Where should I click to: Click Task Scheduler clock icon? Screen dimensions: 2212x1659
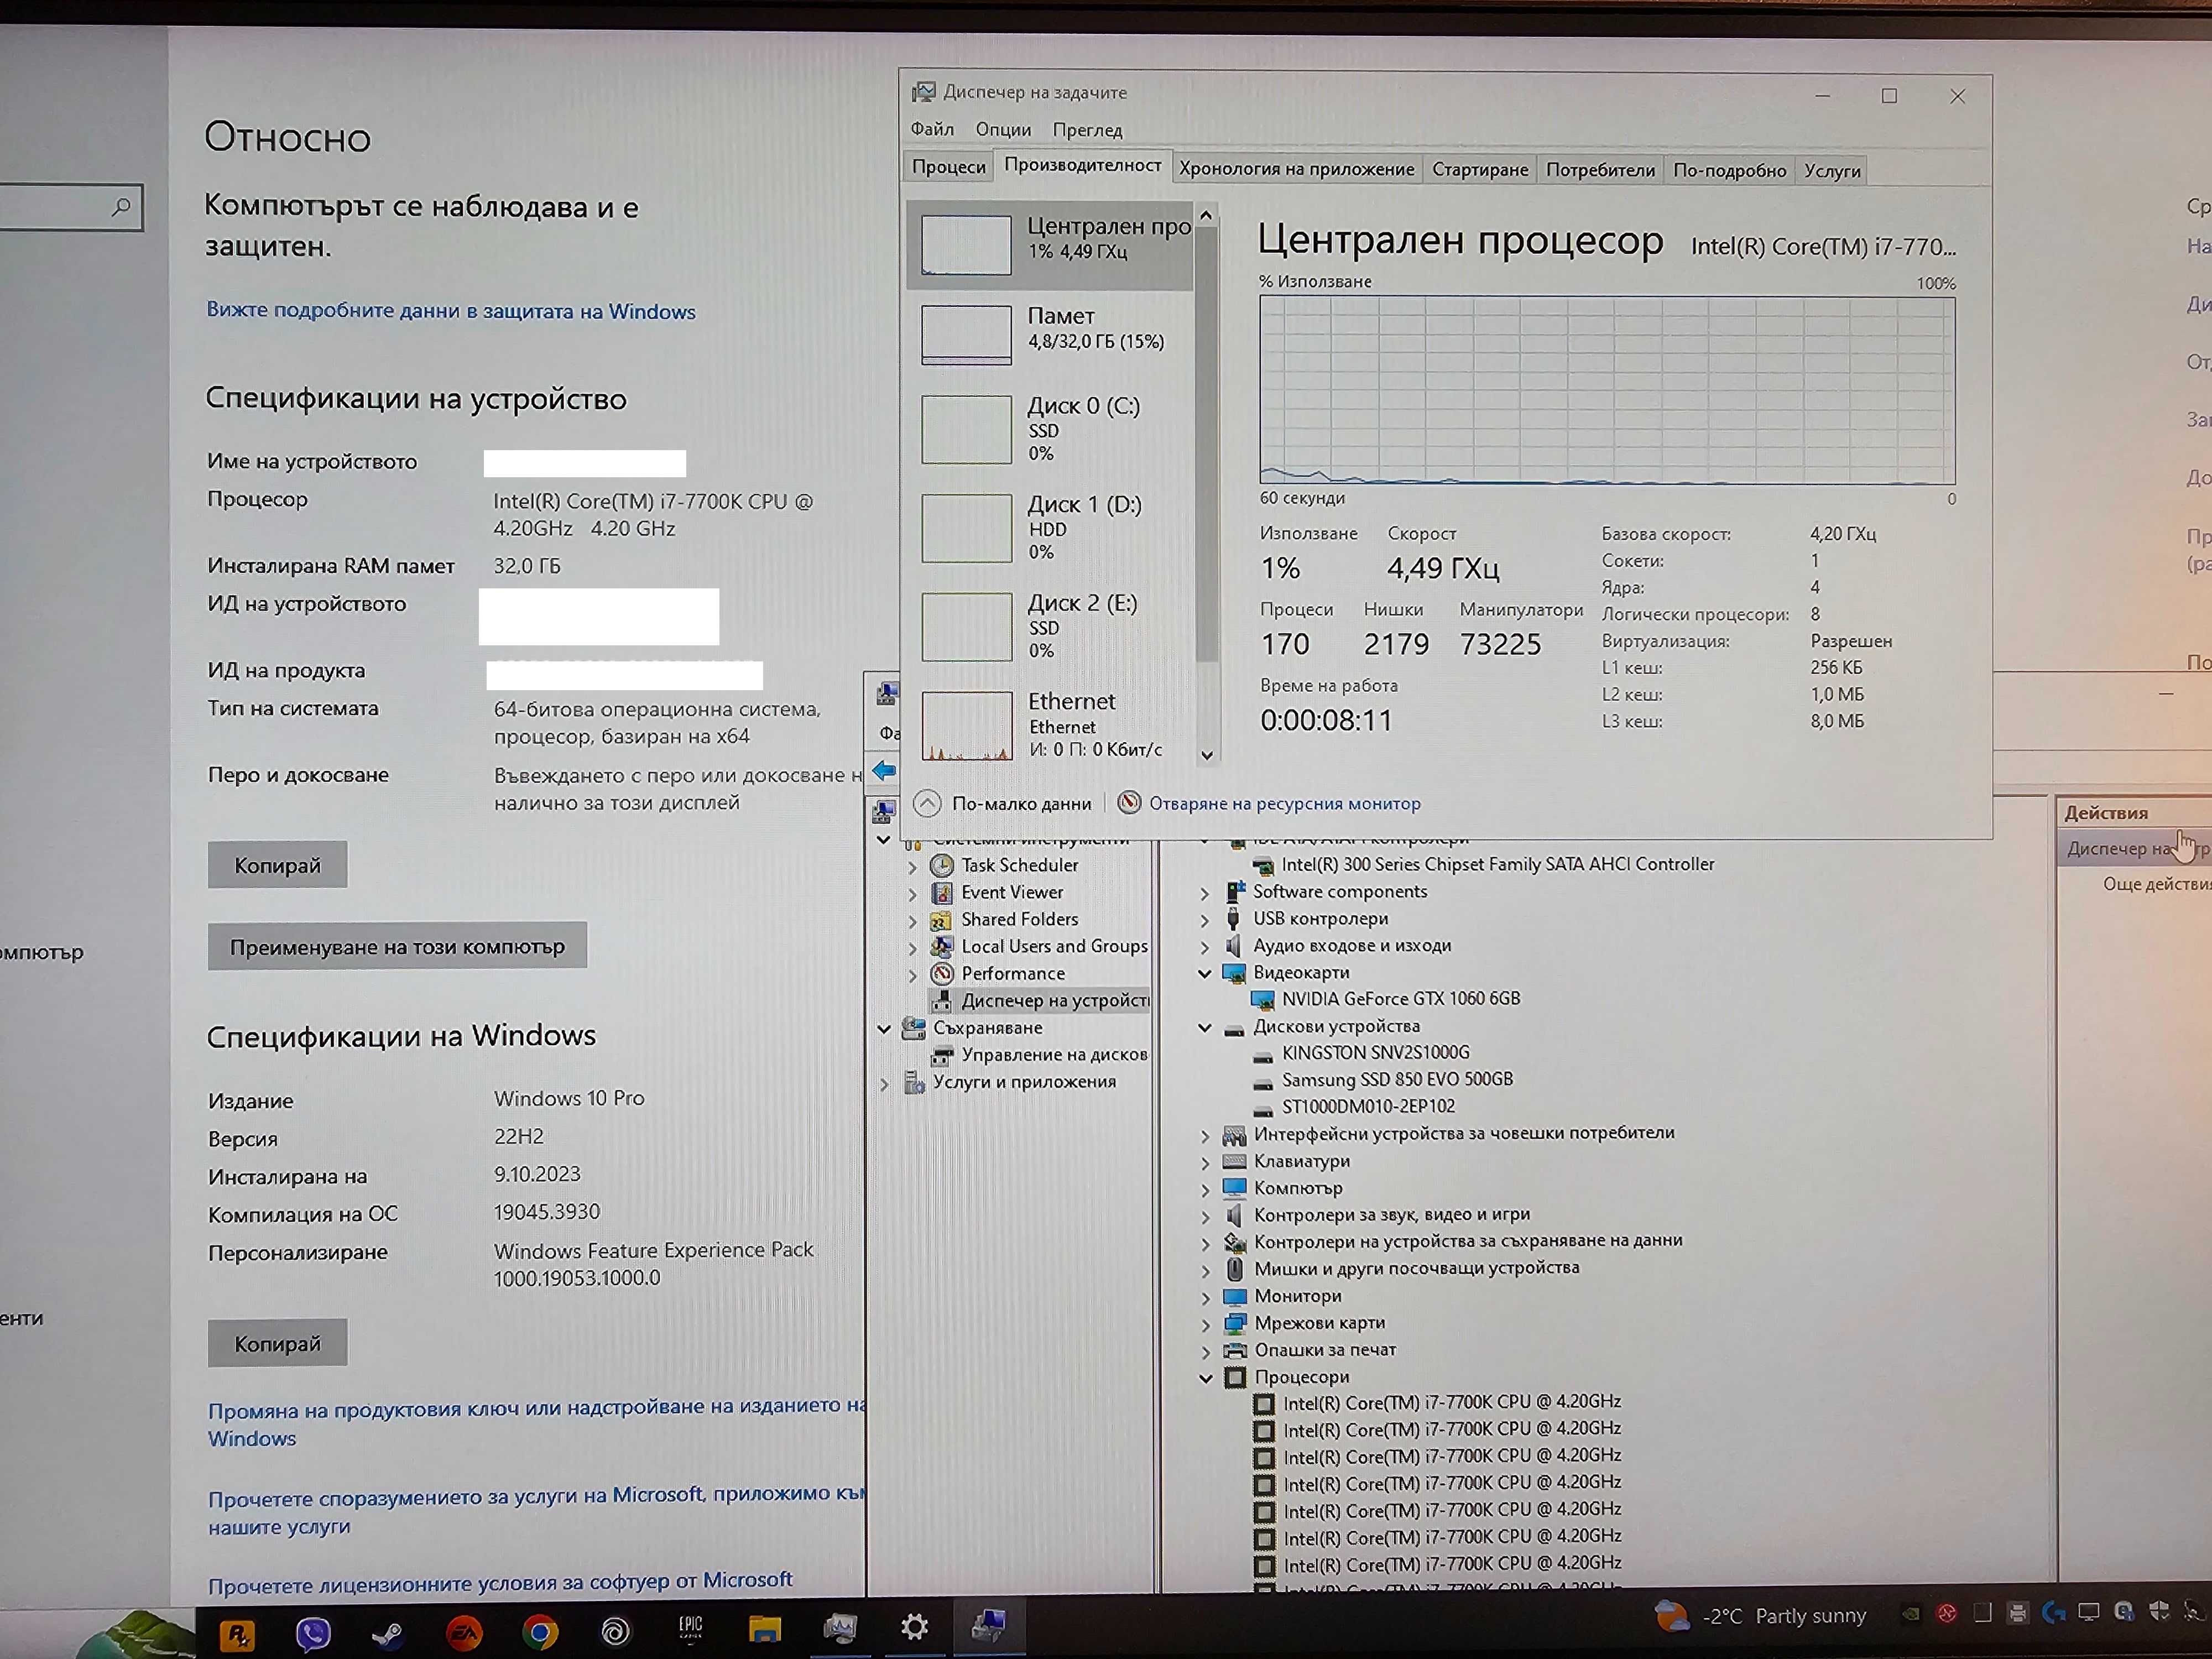[x=941, y=865]
